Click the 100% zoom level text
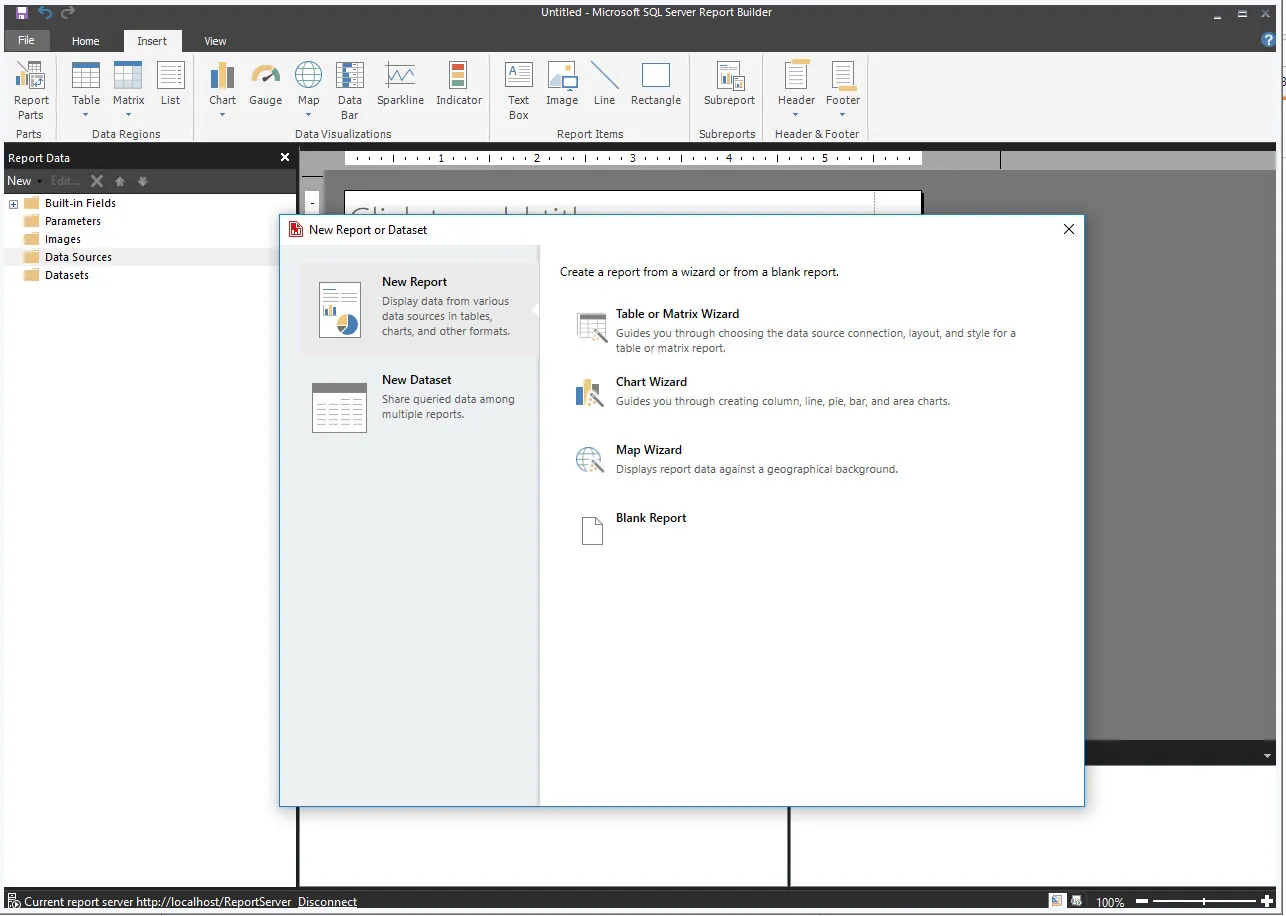1286x916 pixels. [1110, 902]
